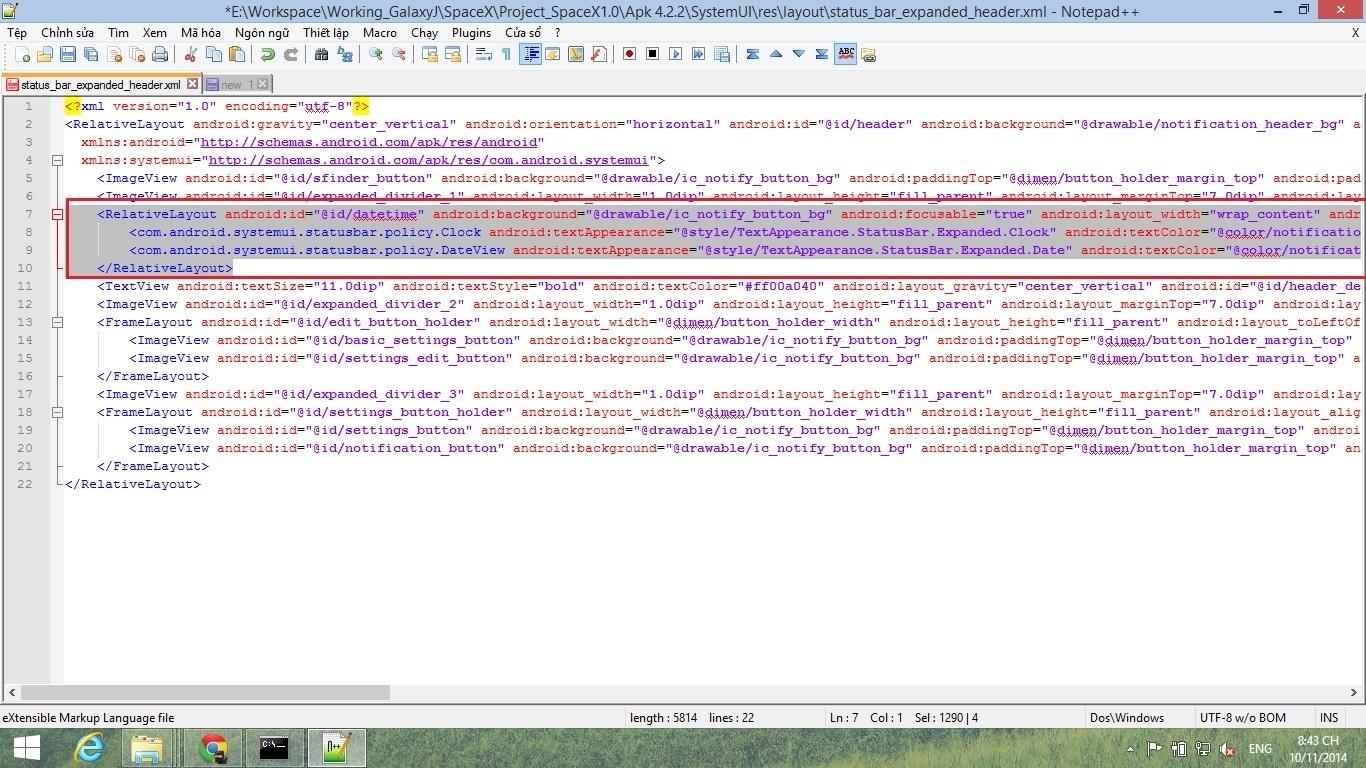Click the Close All toolbar icon
This screenshot has width=1366, height=768.
(137, 54)
